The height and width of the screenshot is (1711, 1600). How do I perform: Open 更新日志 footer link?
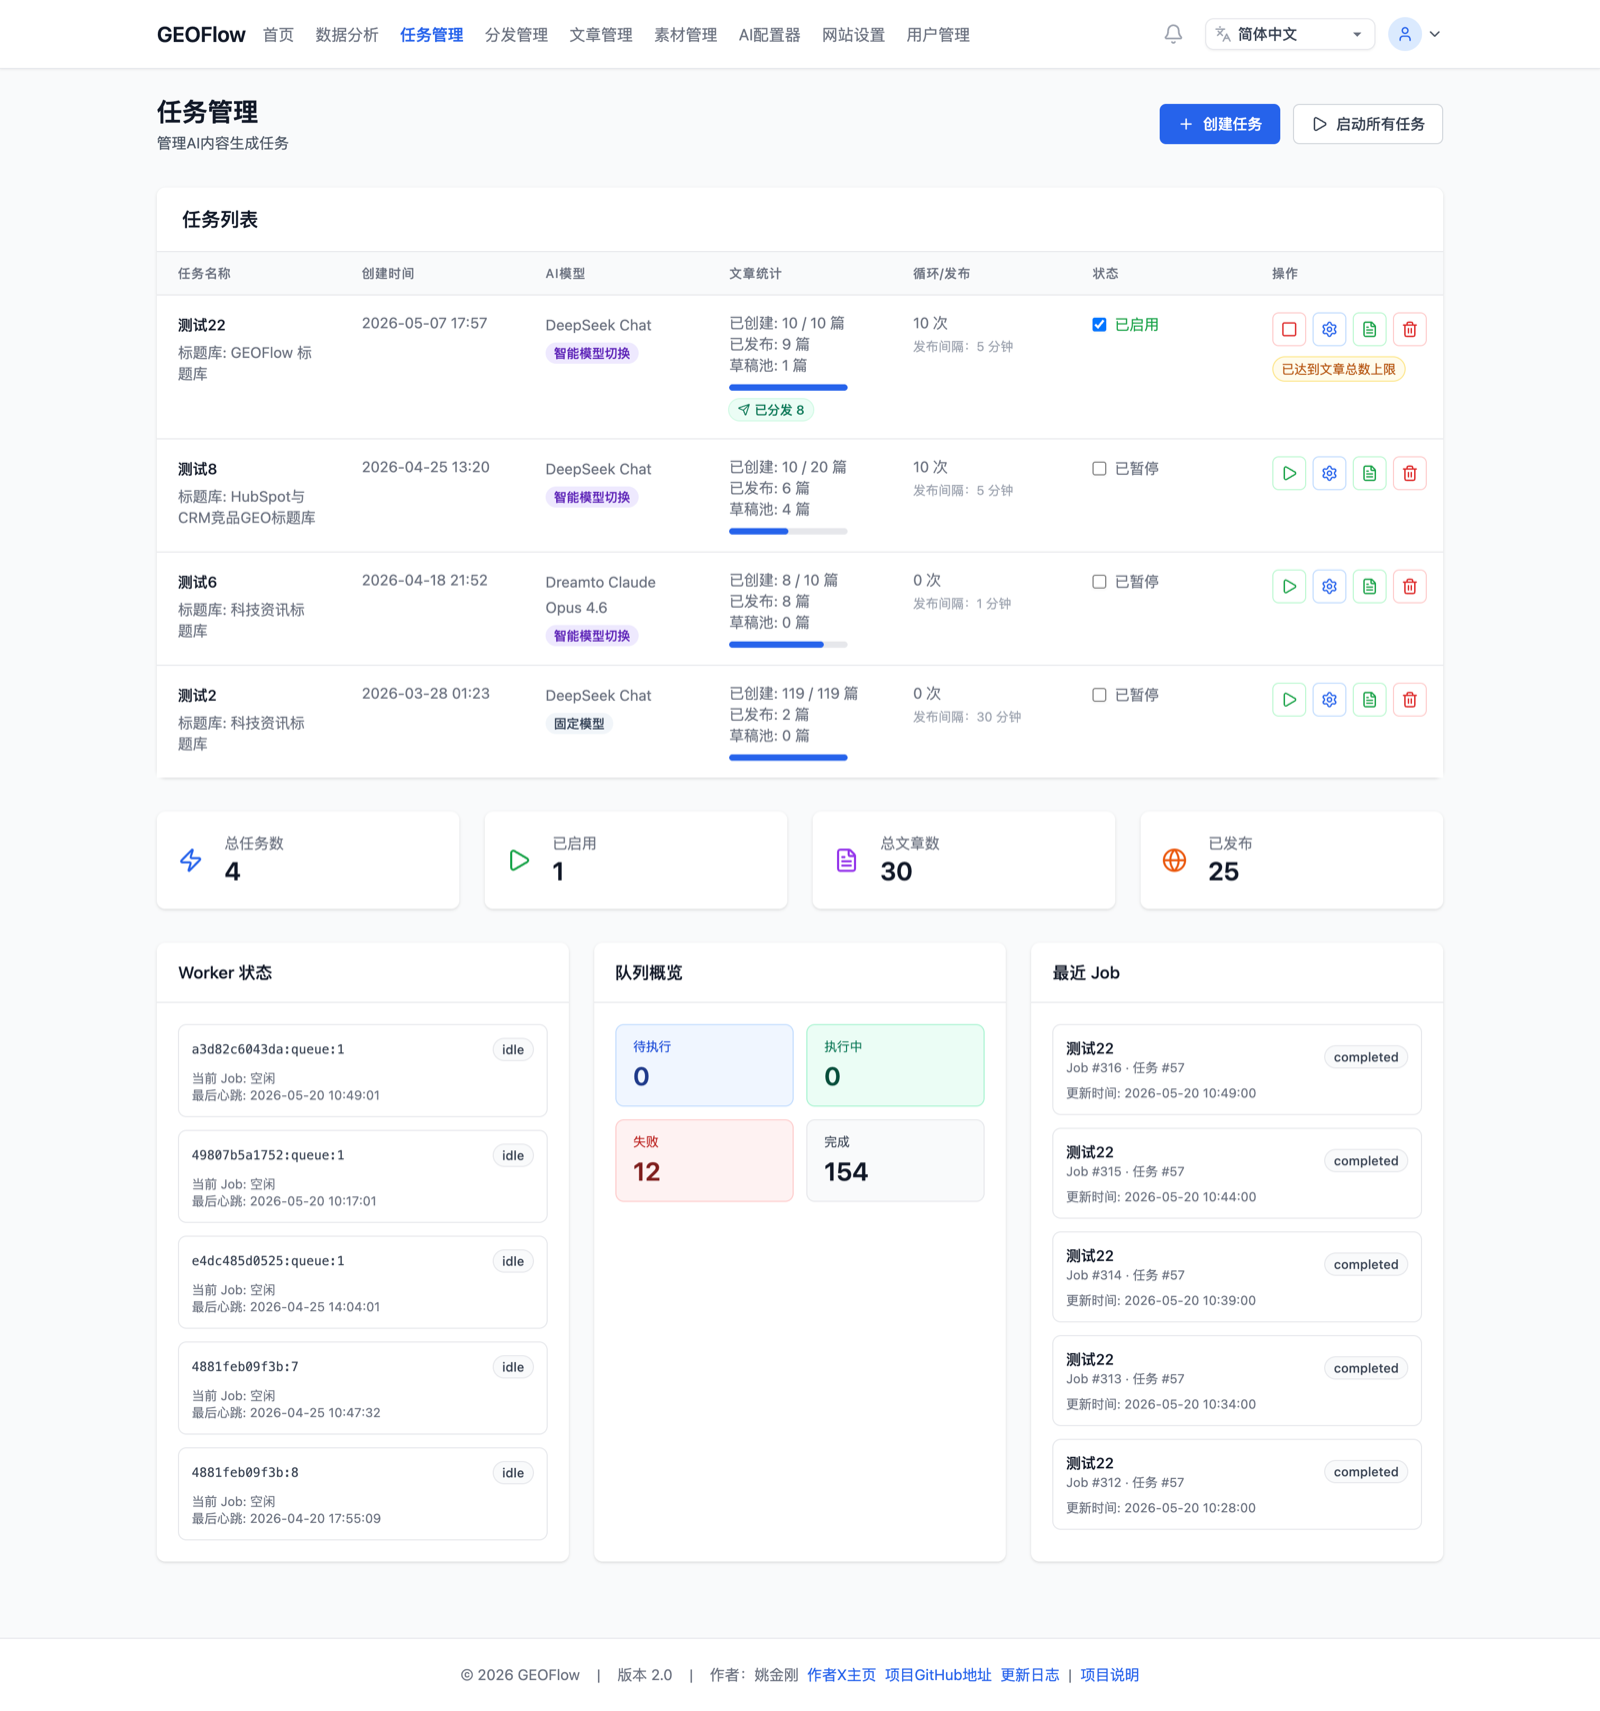point(1030,1675)
